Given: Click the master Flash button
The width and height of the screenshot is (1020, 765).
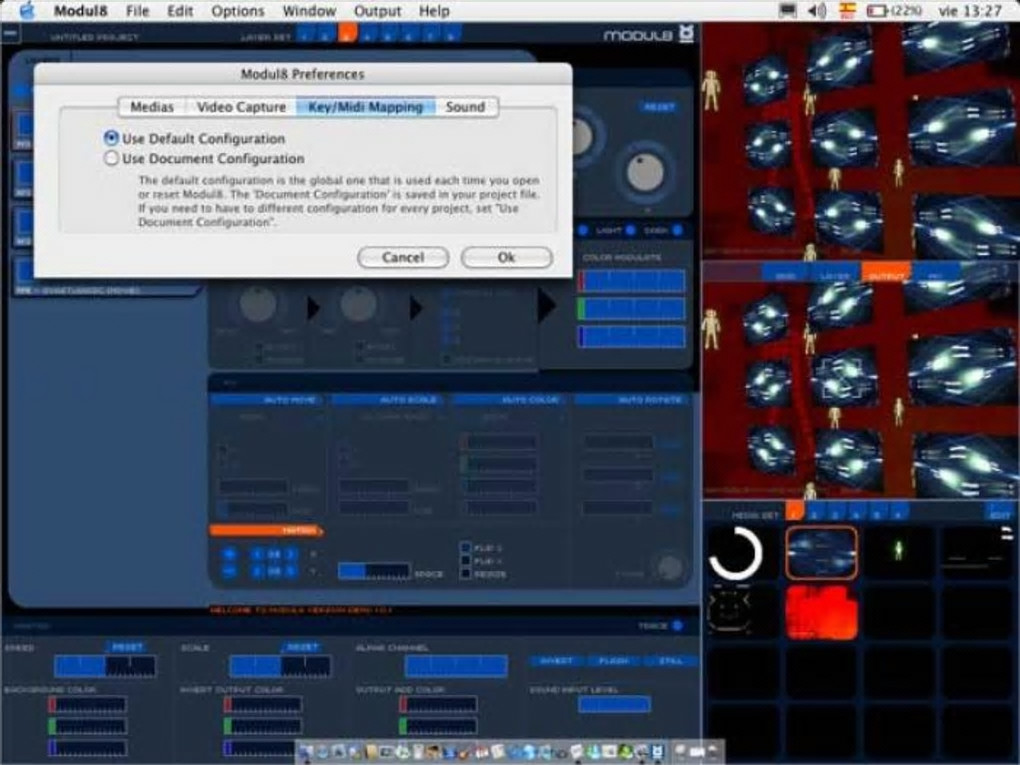Looking at the screenshot, I should coord(613,661).
